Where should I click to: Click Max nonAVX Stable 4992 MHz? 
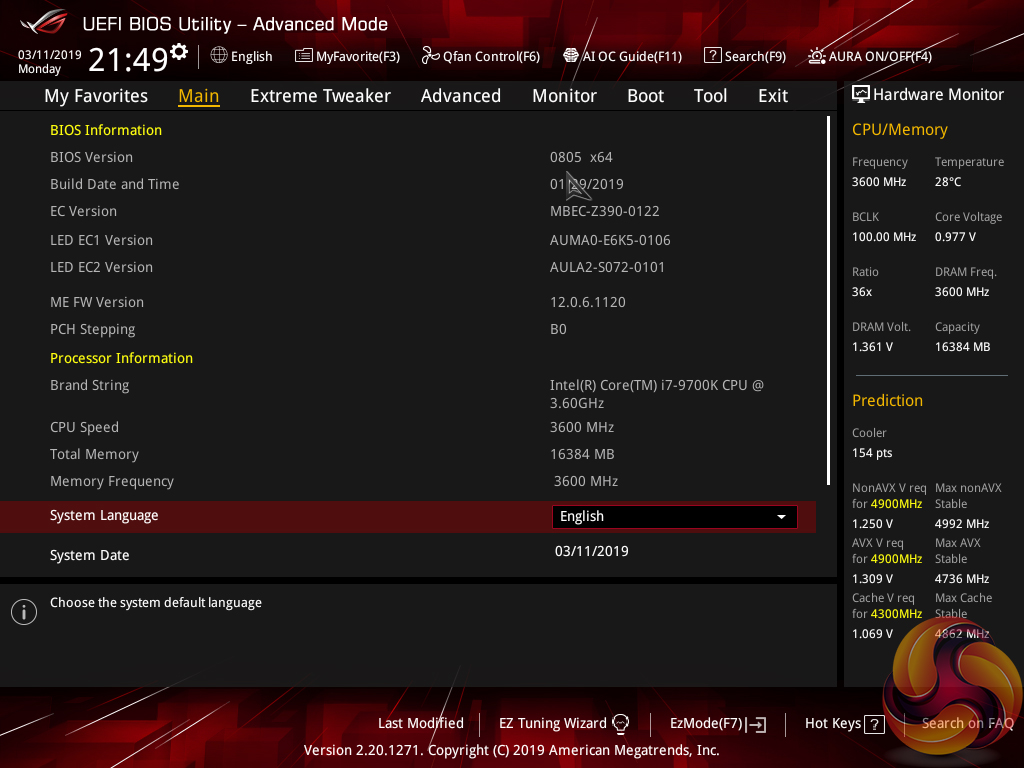pos(961,524)
